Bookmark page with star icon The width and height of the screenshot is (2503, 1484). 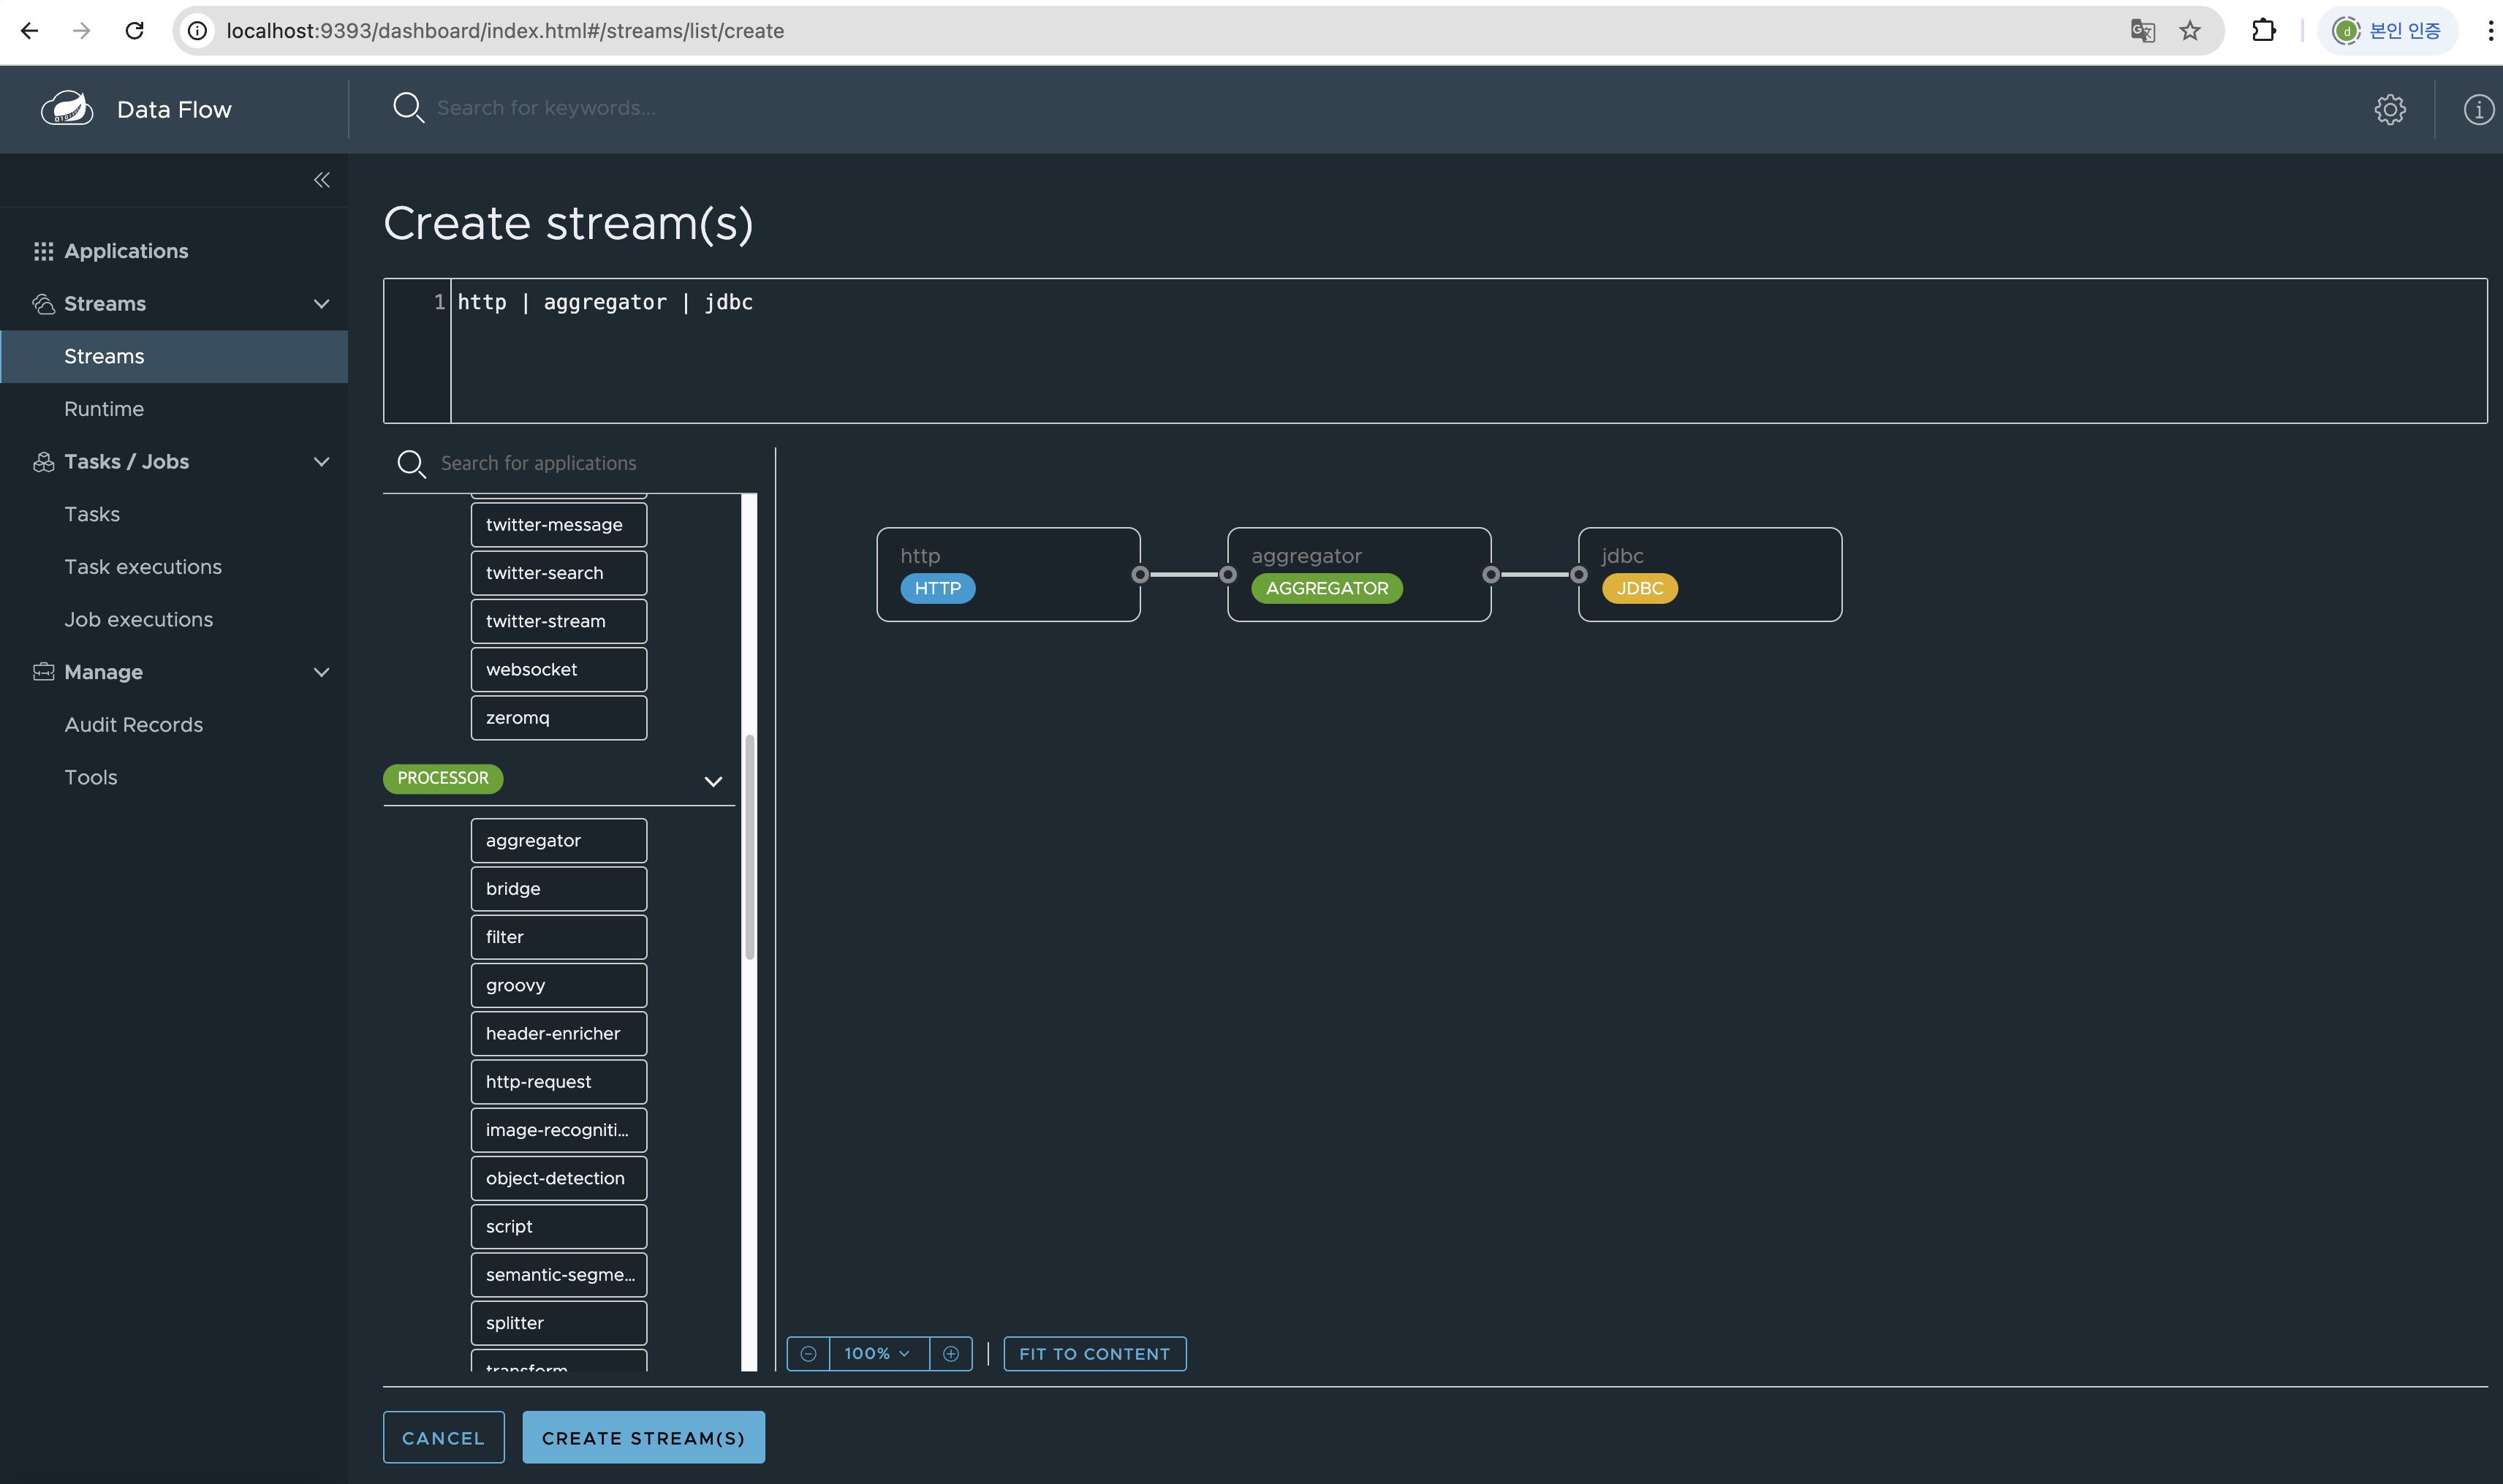(x=2190, y=30)
